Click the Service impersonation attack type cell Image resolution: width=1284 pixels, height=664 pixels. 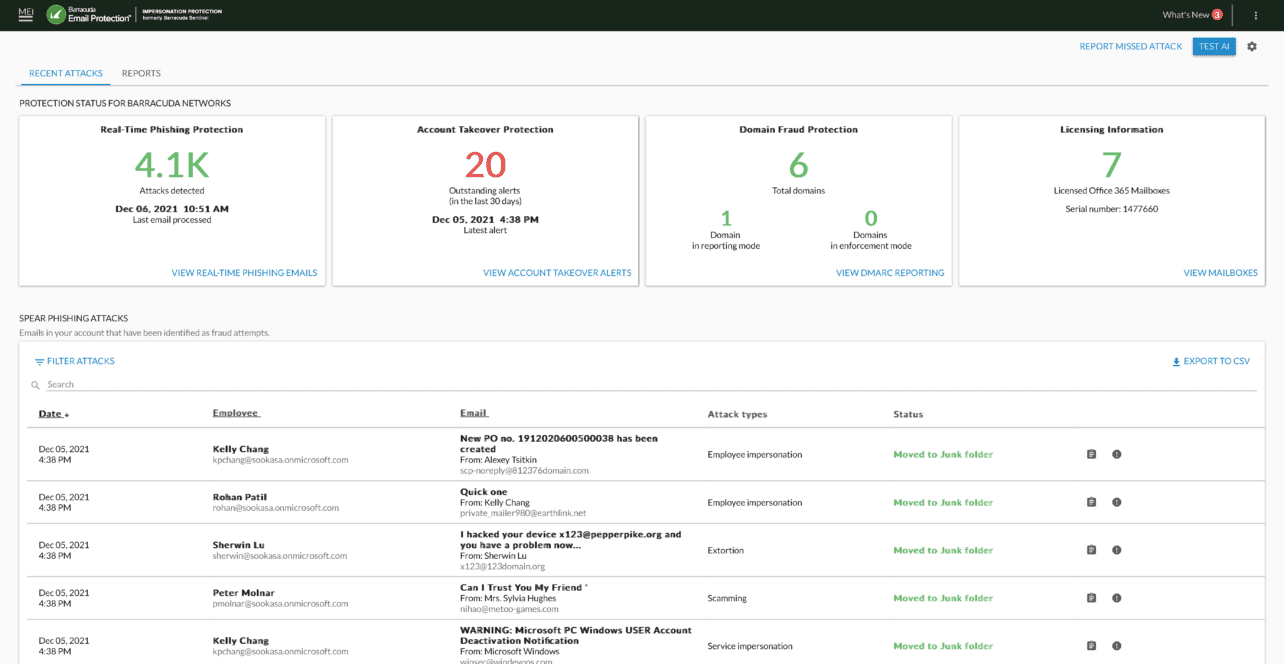coord(751,646)
